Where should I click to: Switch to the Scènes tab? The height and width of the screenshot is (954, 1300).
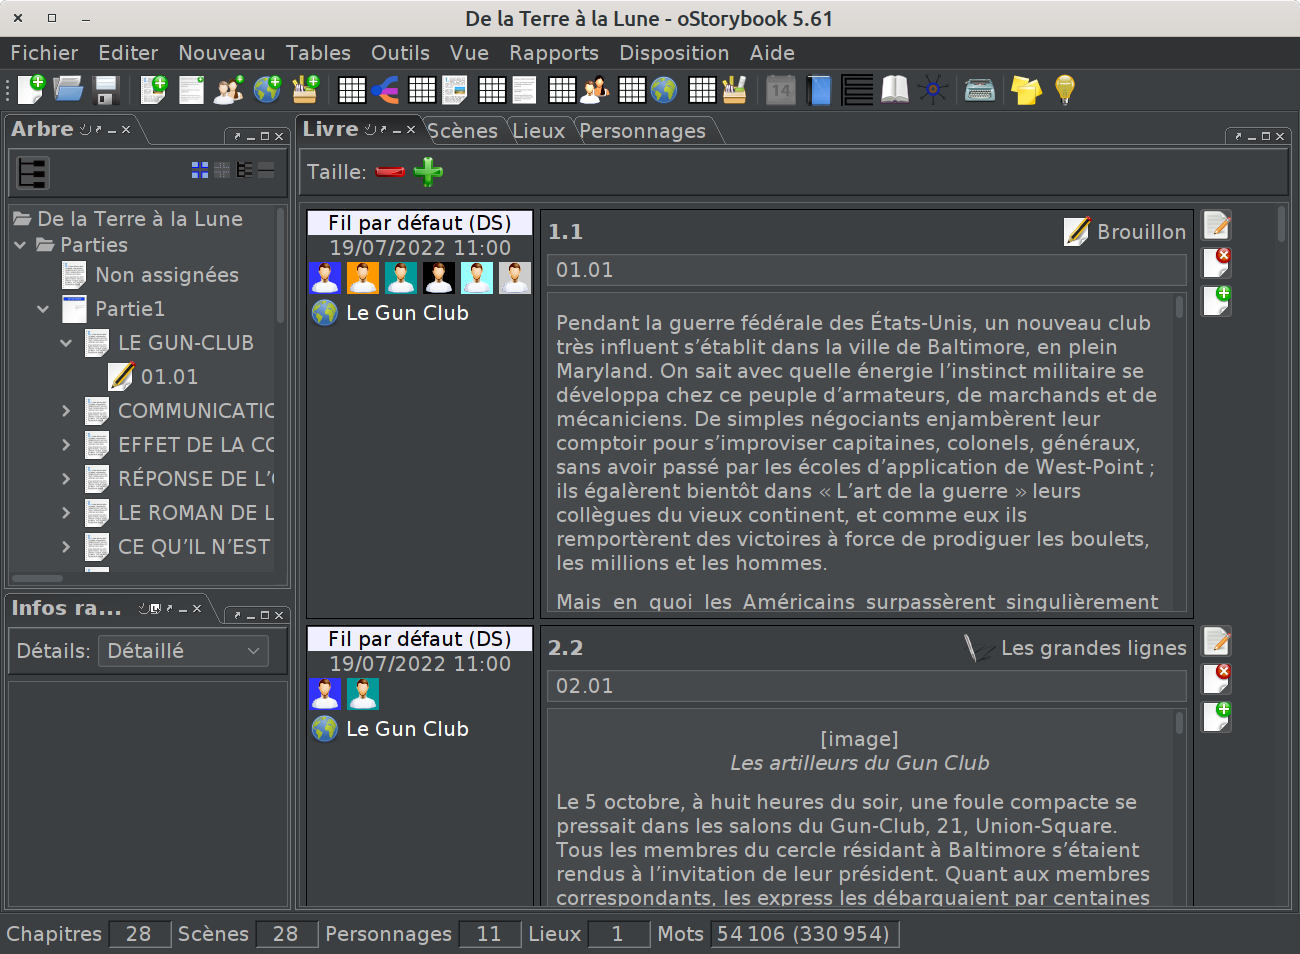462,131
